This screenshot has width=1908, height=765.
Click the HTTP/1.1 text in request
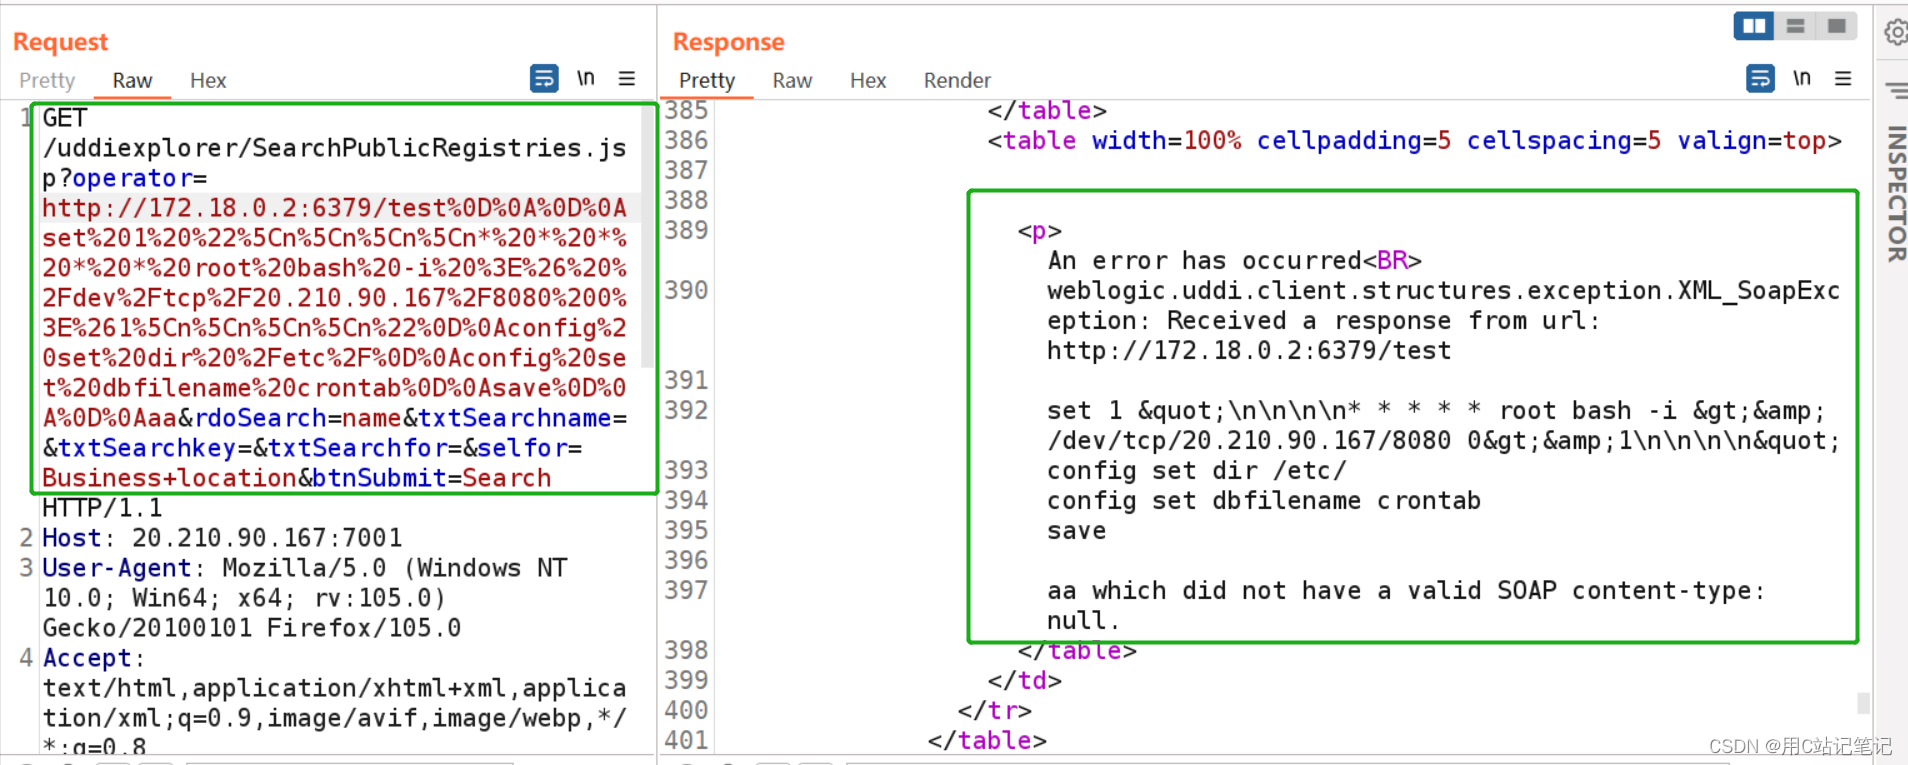click(102, 508)
